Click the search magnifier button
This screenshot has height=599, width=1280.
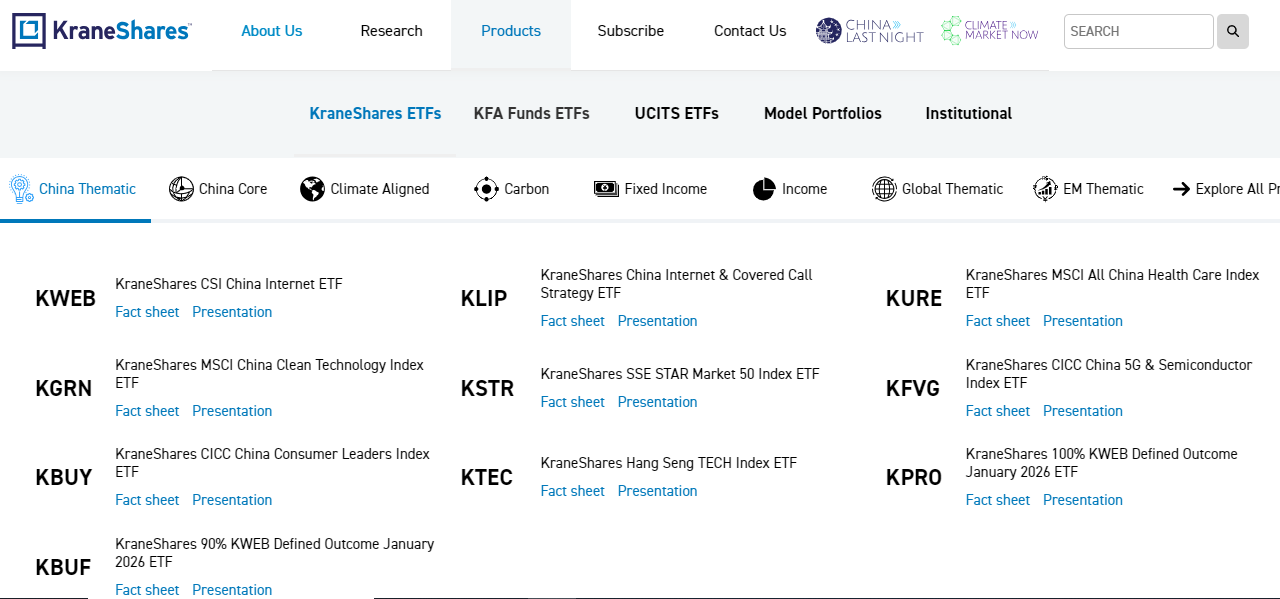click(x=1233, y=31)
